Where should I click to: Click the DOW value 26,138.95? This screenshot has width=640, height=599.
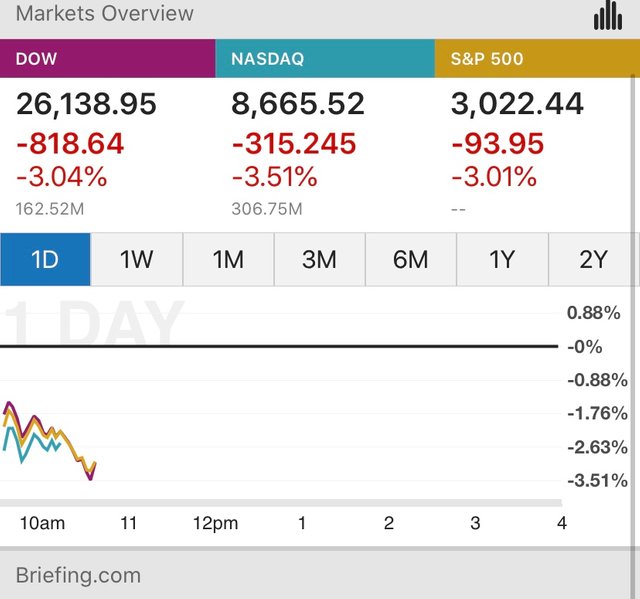point(86,104)
